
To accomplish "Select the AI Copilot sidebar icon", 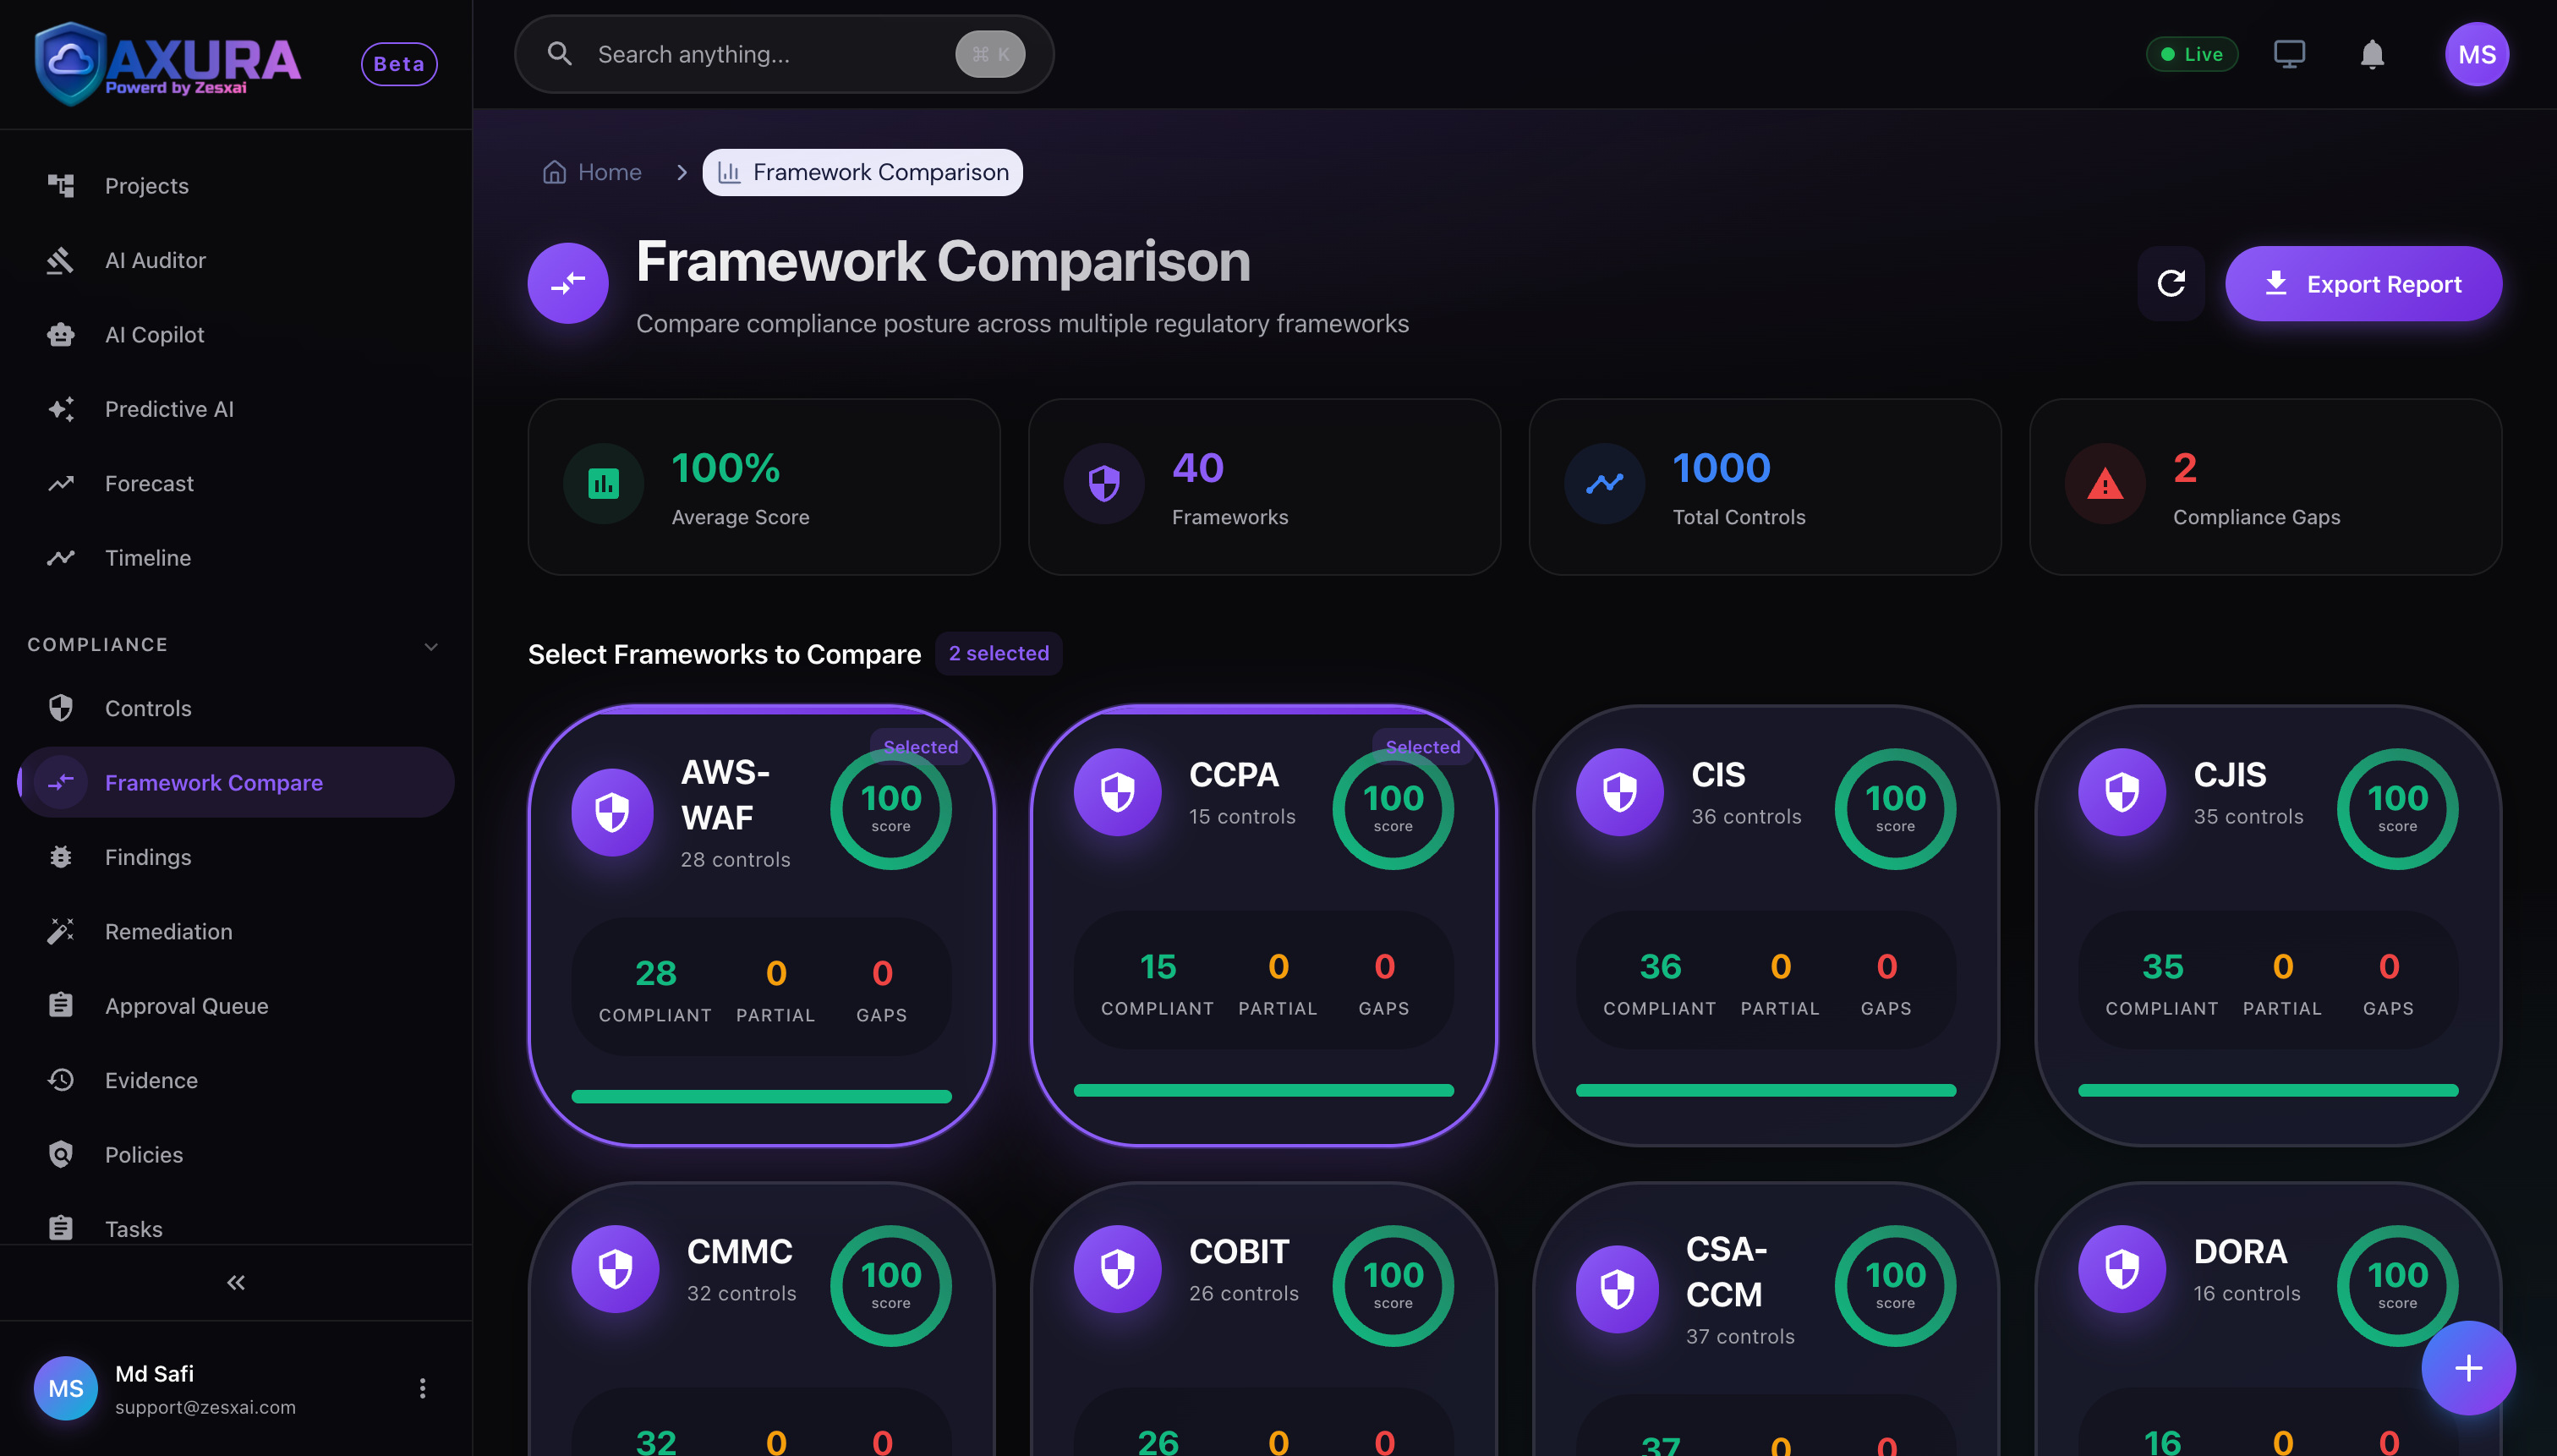I will coord(61,334).
